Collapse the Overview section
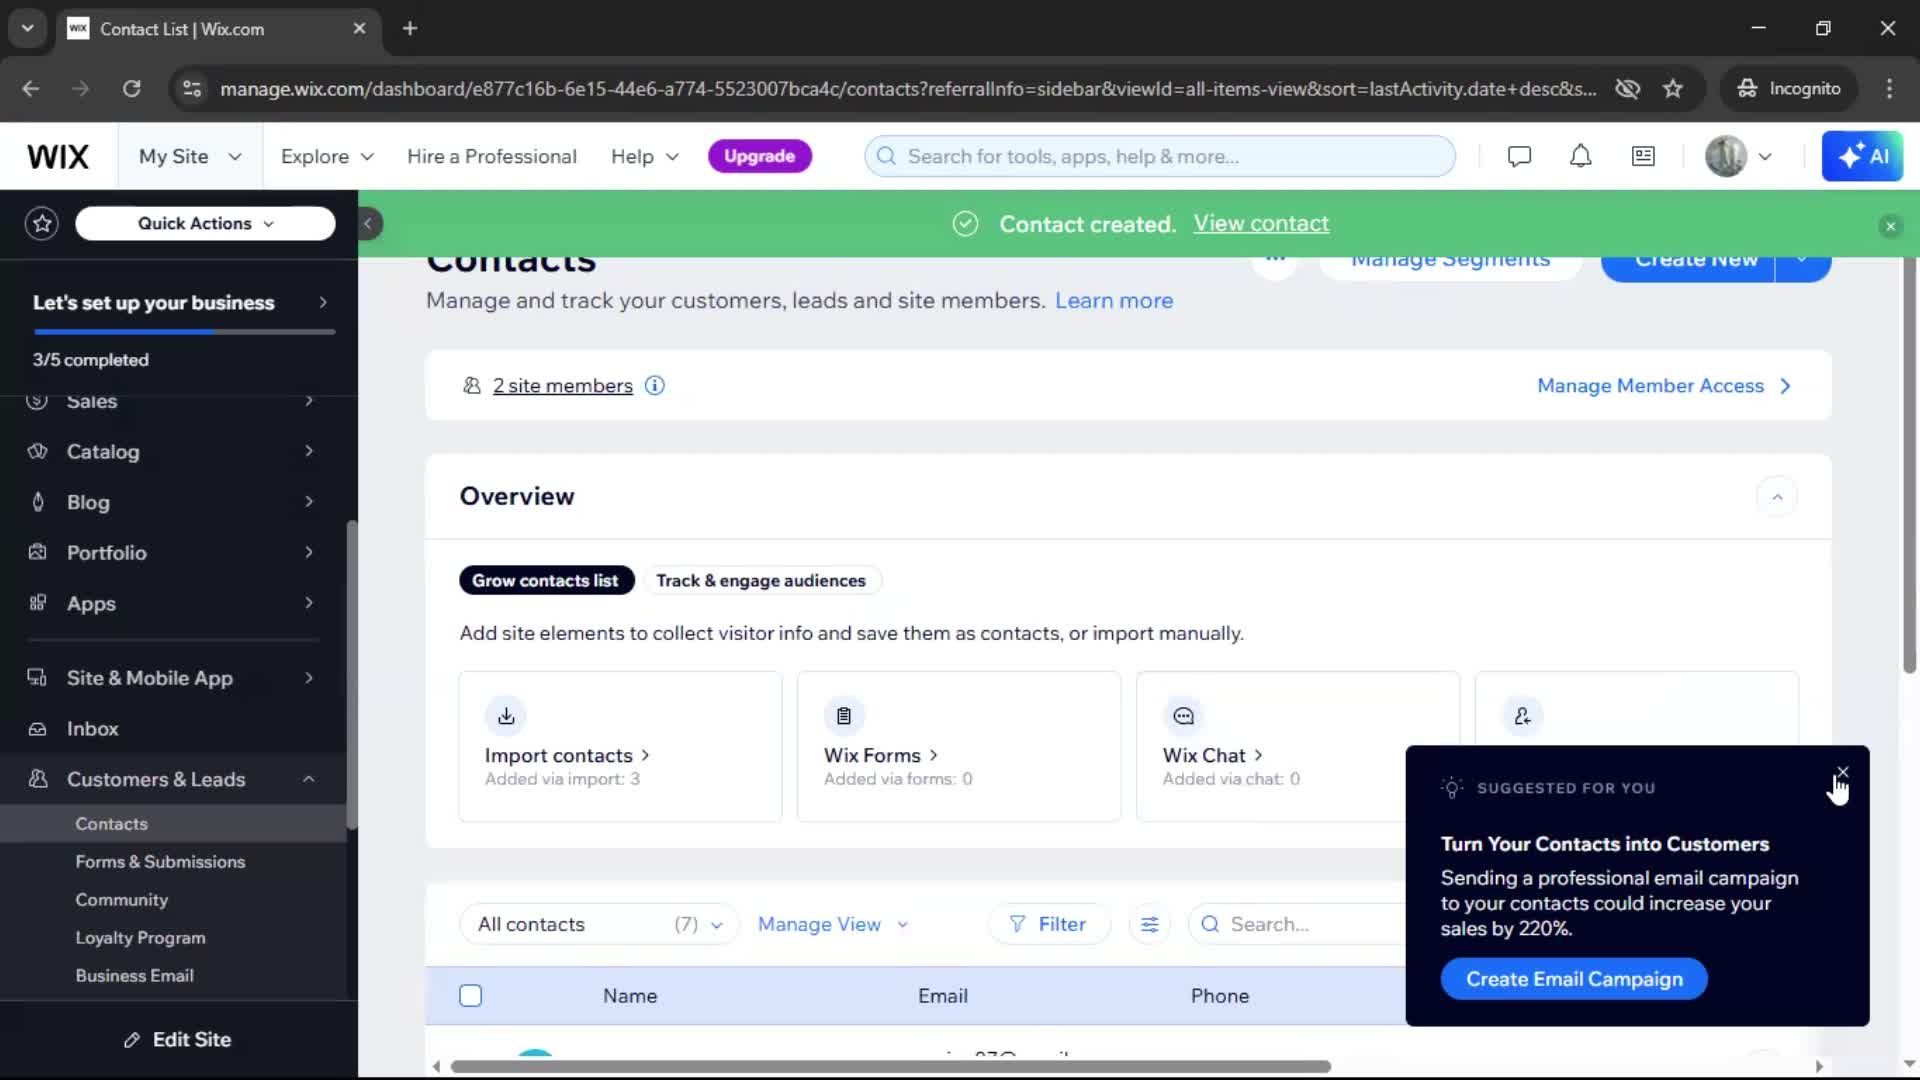The width and height of the screenshot is (1920, 1080). (x=1777, y=497)
